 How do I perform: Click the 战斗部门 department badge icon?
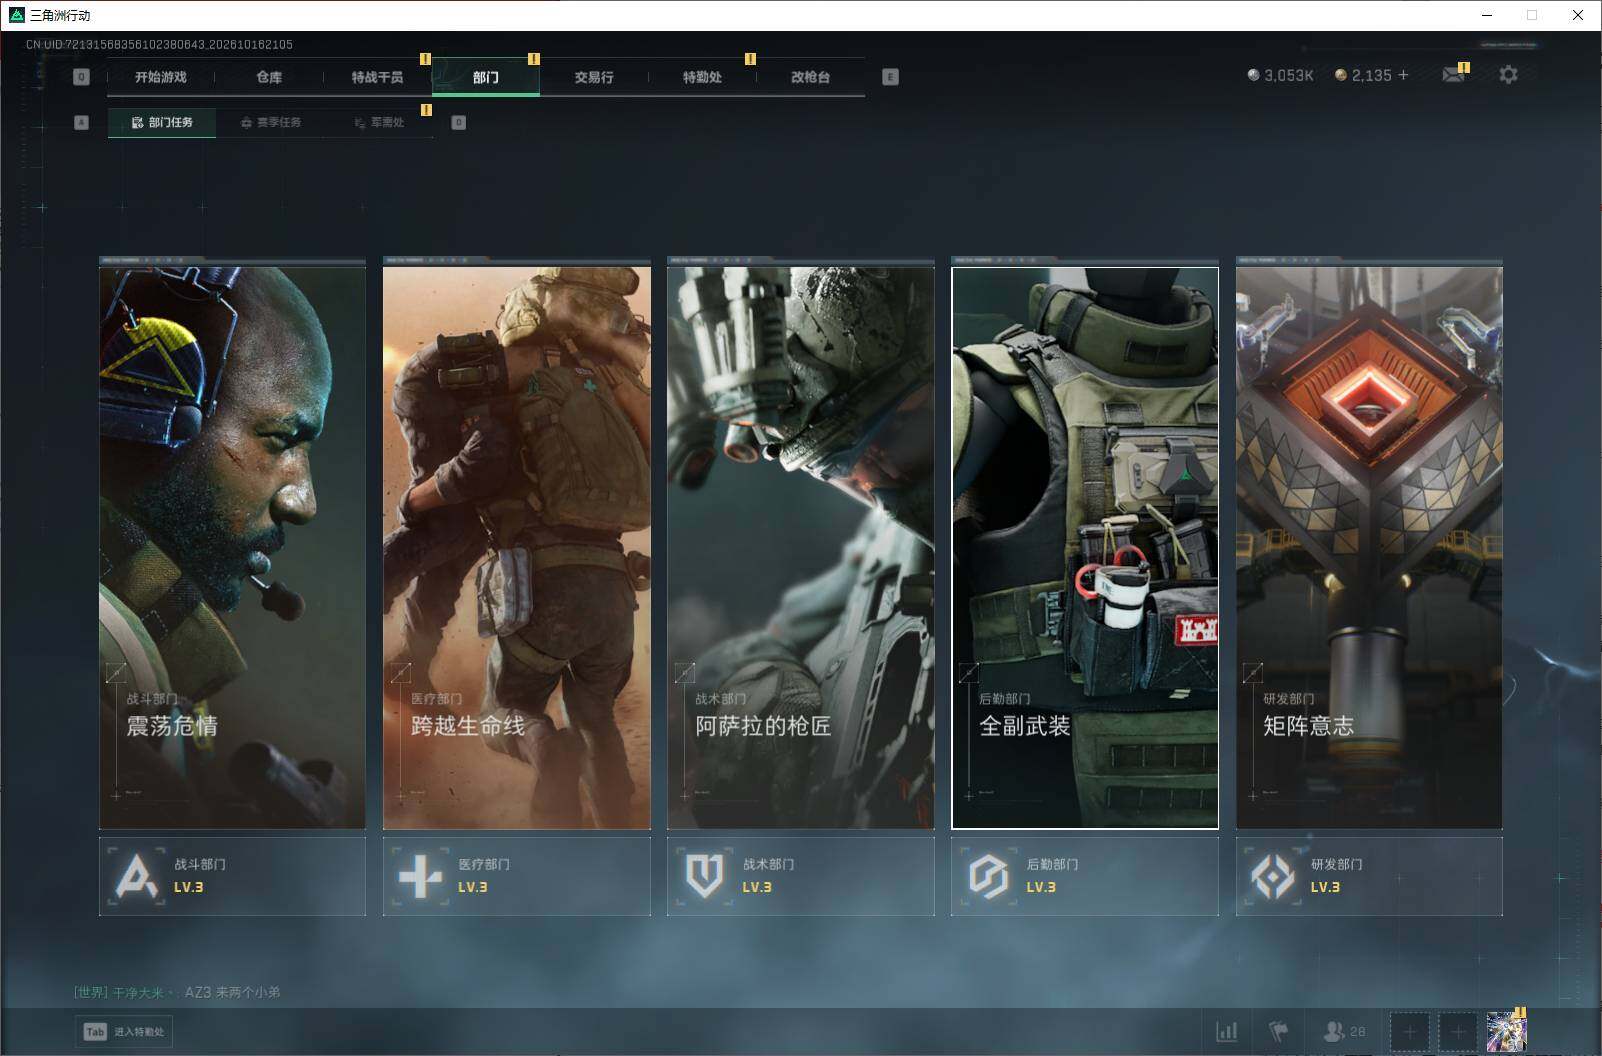click(136, 876)
